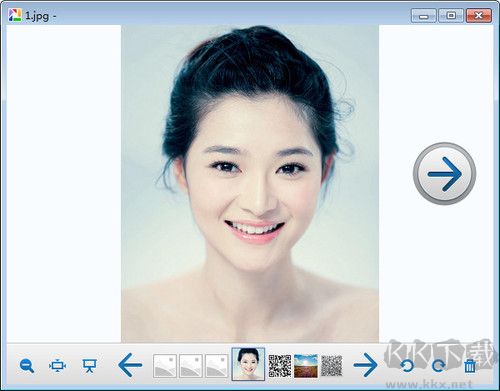Start slideshow with the projector screen icon

coord(89,366)
